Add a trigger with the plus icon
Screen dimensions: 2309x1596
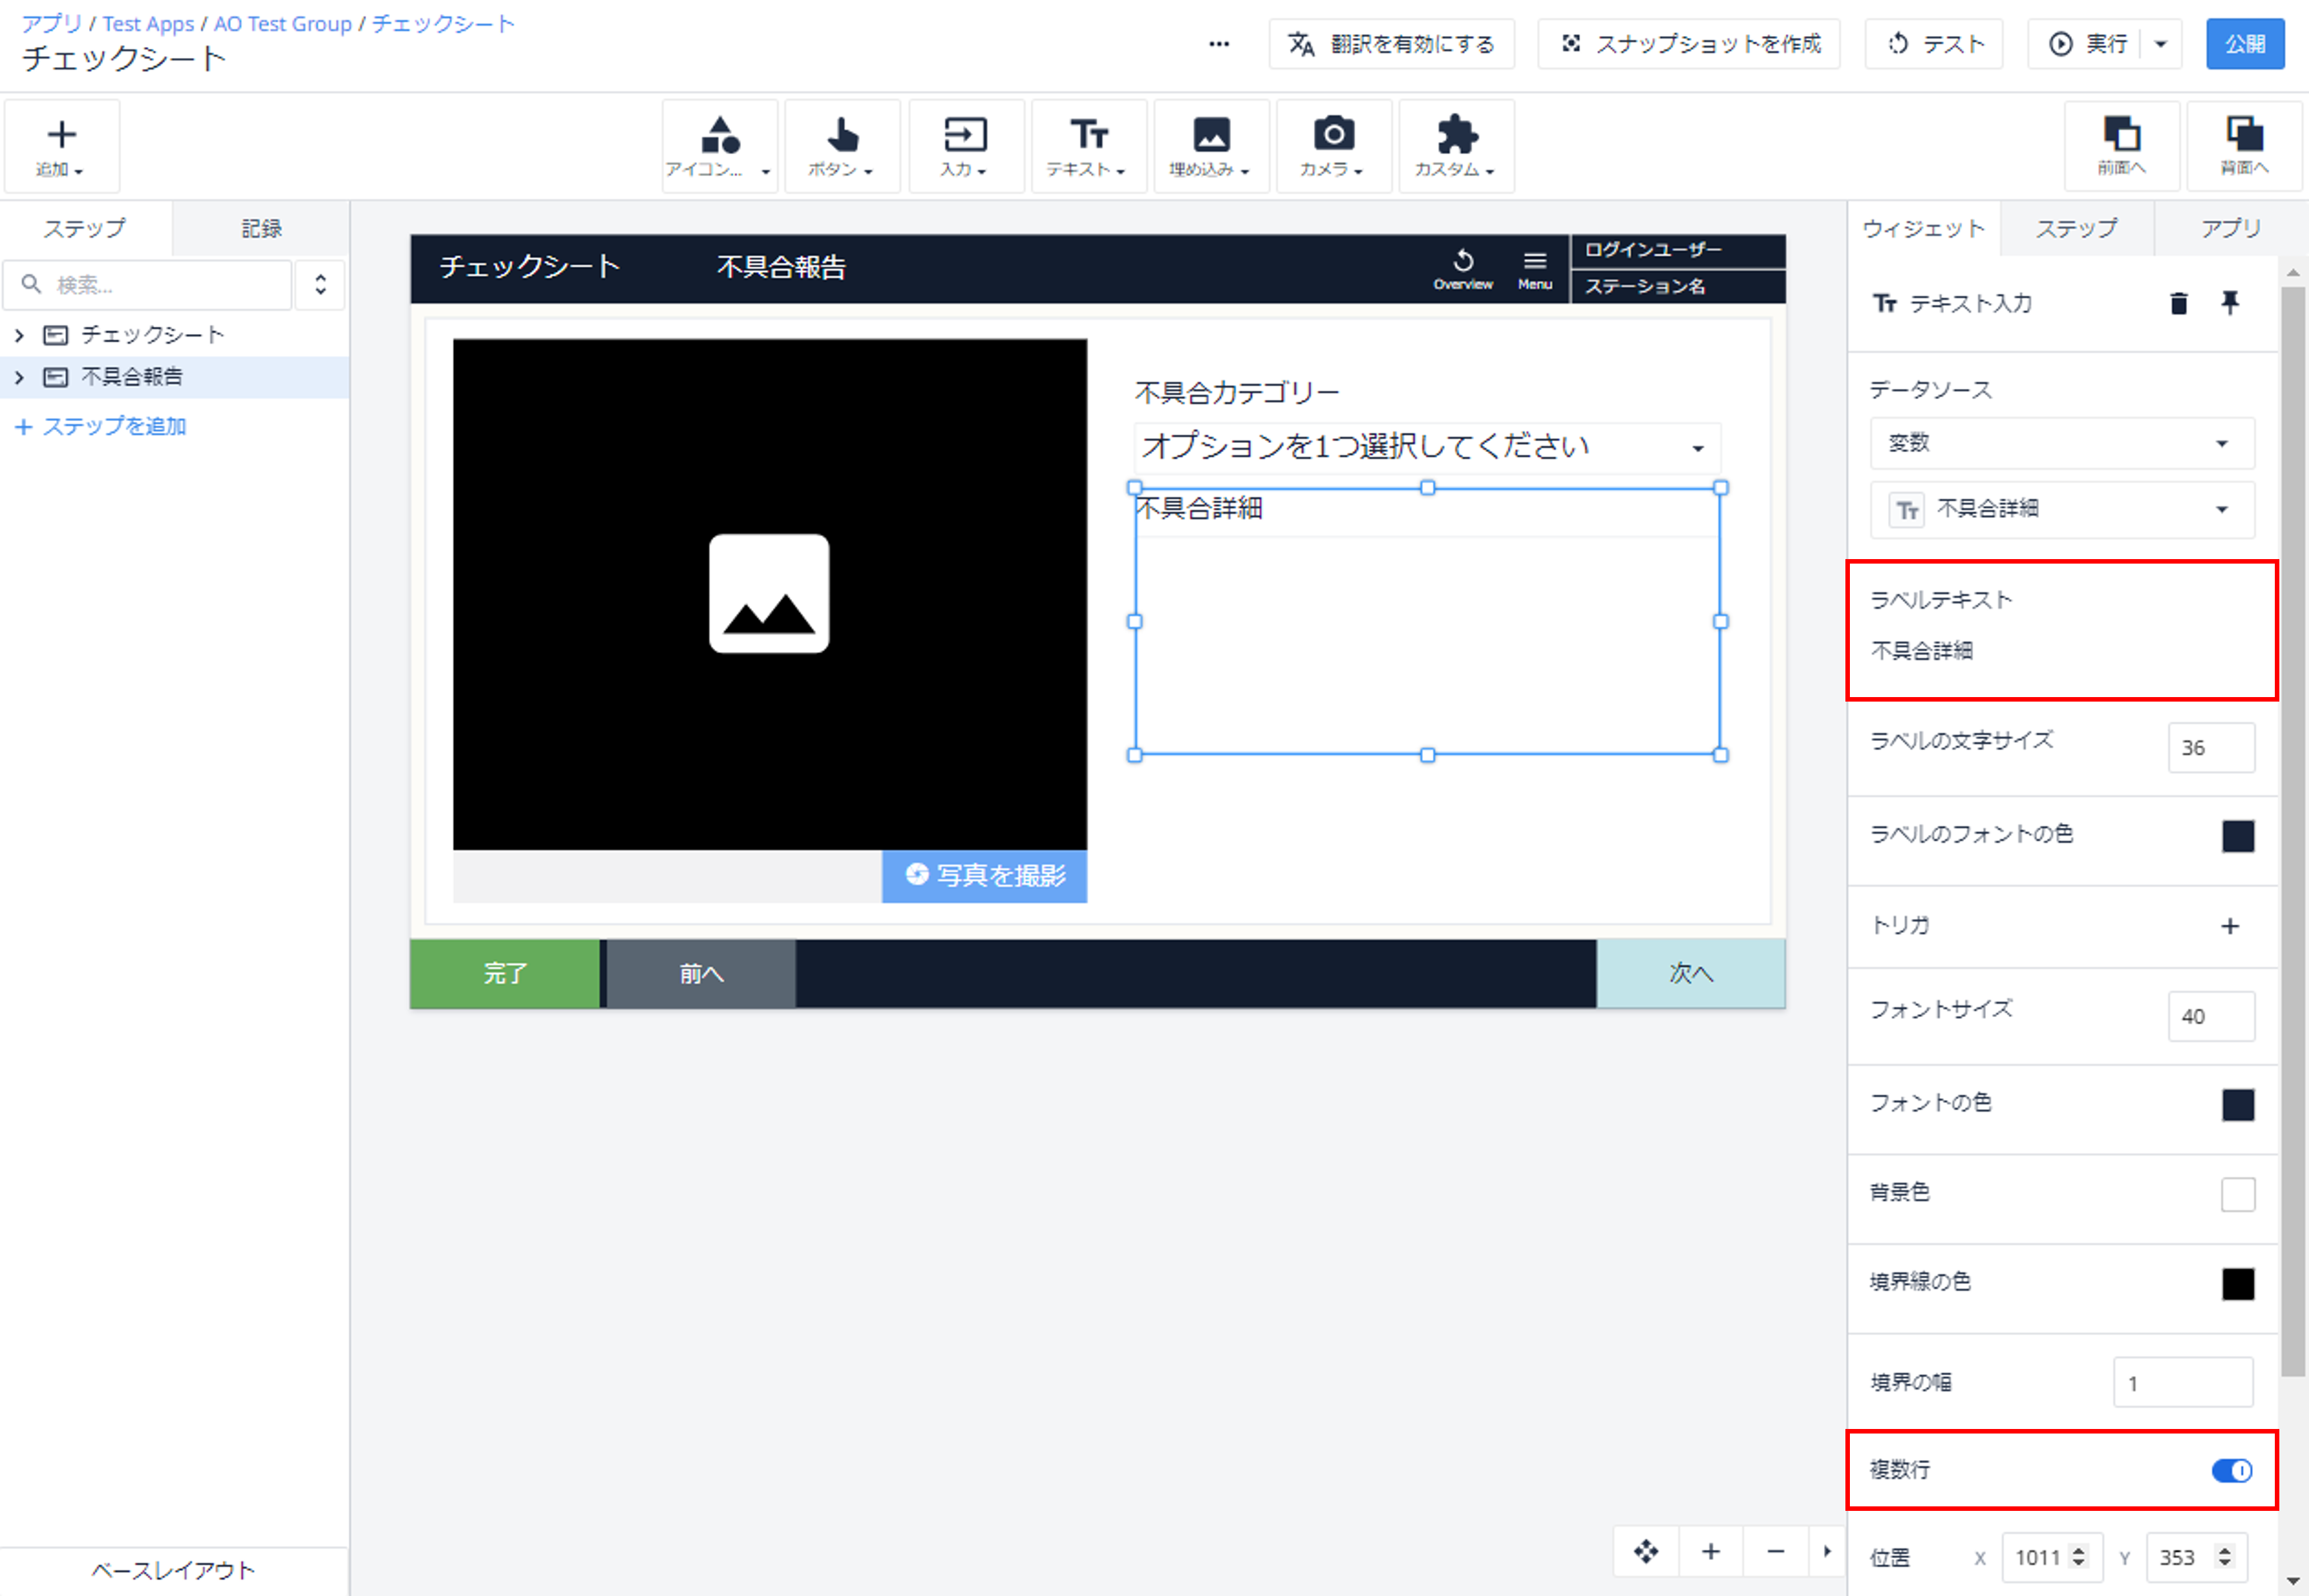pyautogui.click(x=2230, y=926)
